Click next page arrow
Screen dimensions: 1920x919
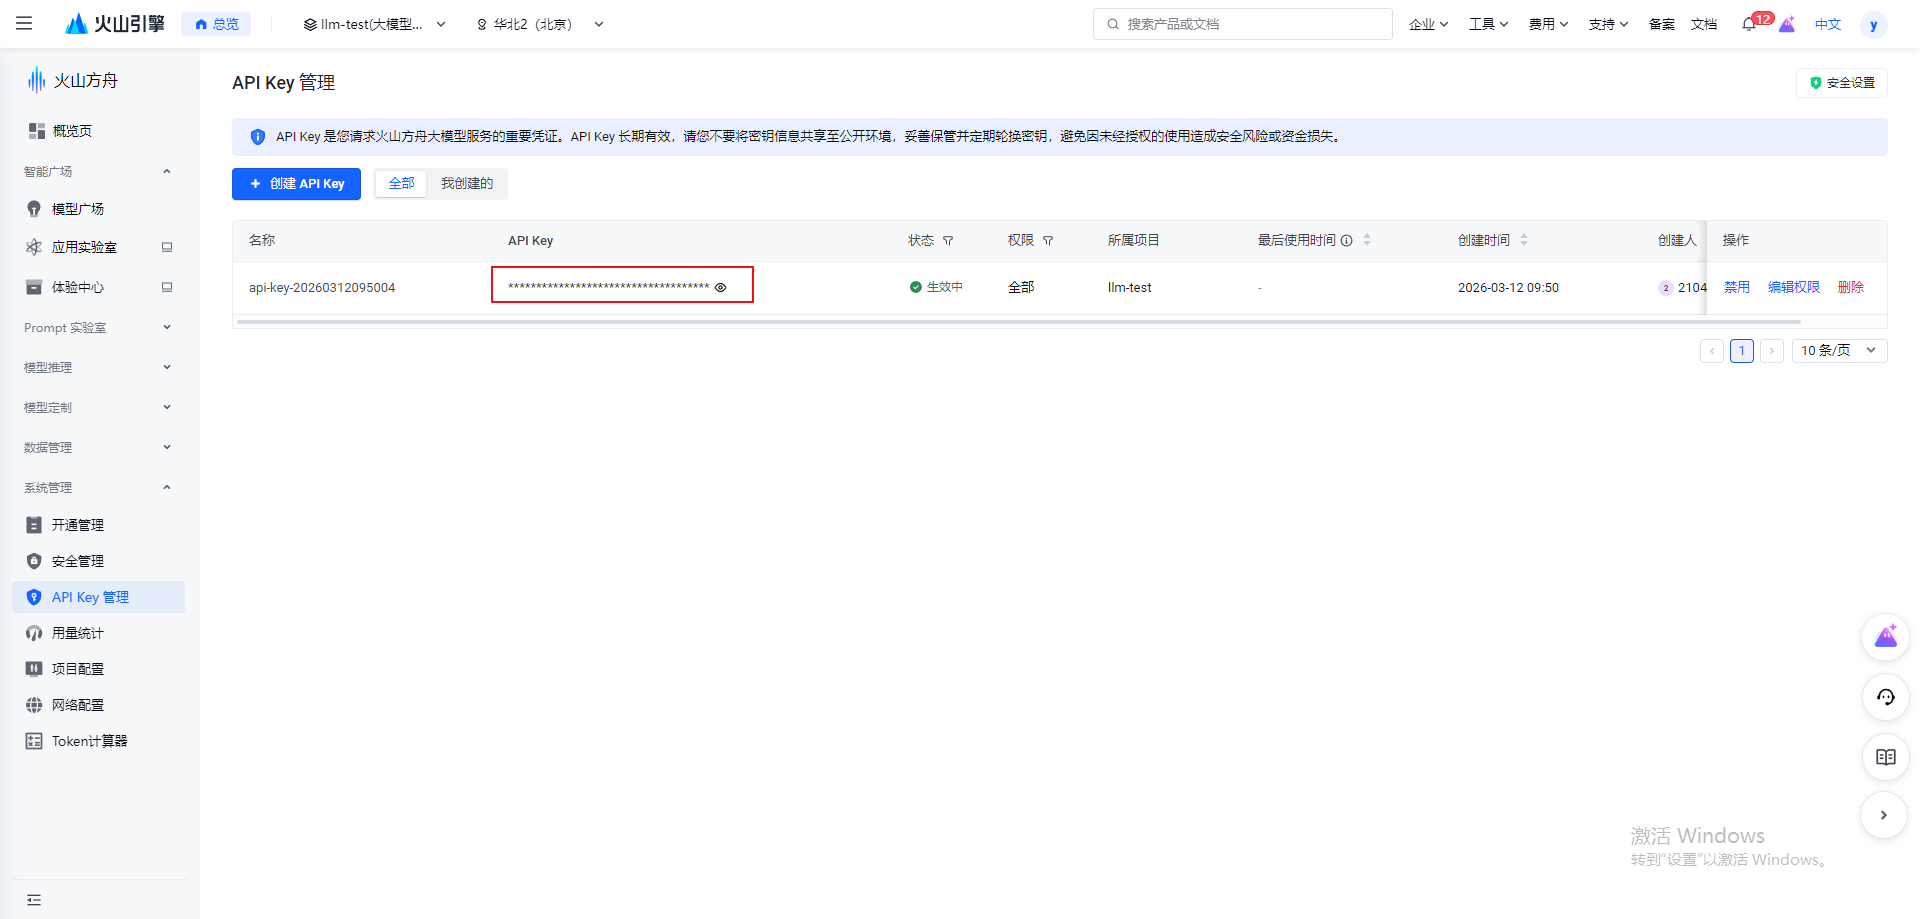[1771, 351]
